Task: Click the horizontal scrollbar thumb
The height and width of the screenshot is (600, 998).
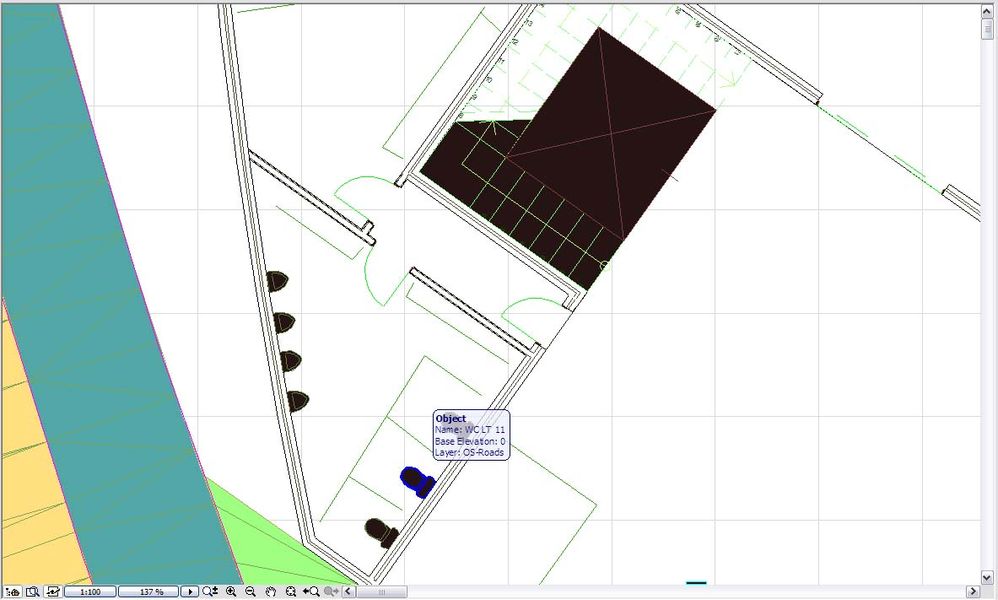Action: pos(381,592)
